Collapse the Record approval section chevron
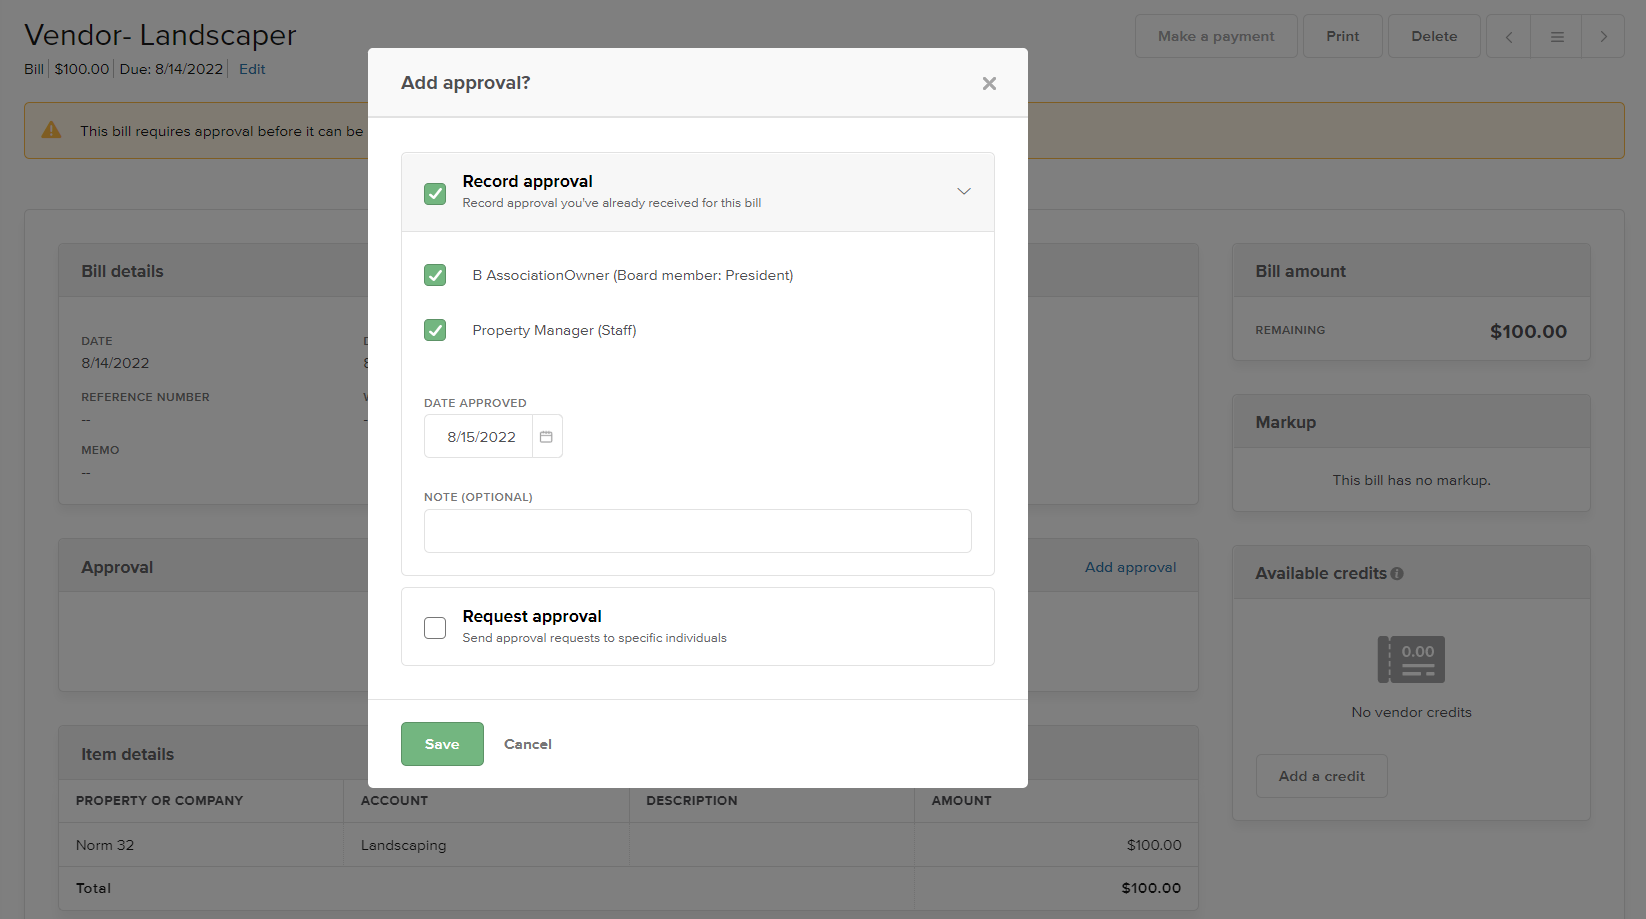Screen dimensions: 1646x919 click(963, 192)
